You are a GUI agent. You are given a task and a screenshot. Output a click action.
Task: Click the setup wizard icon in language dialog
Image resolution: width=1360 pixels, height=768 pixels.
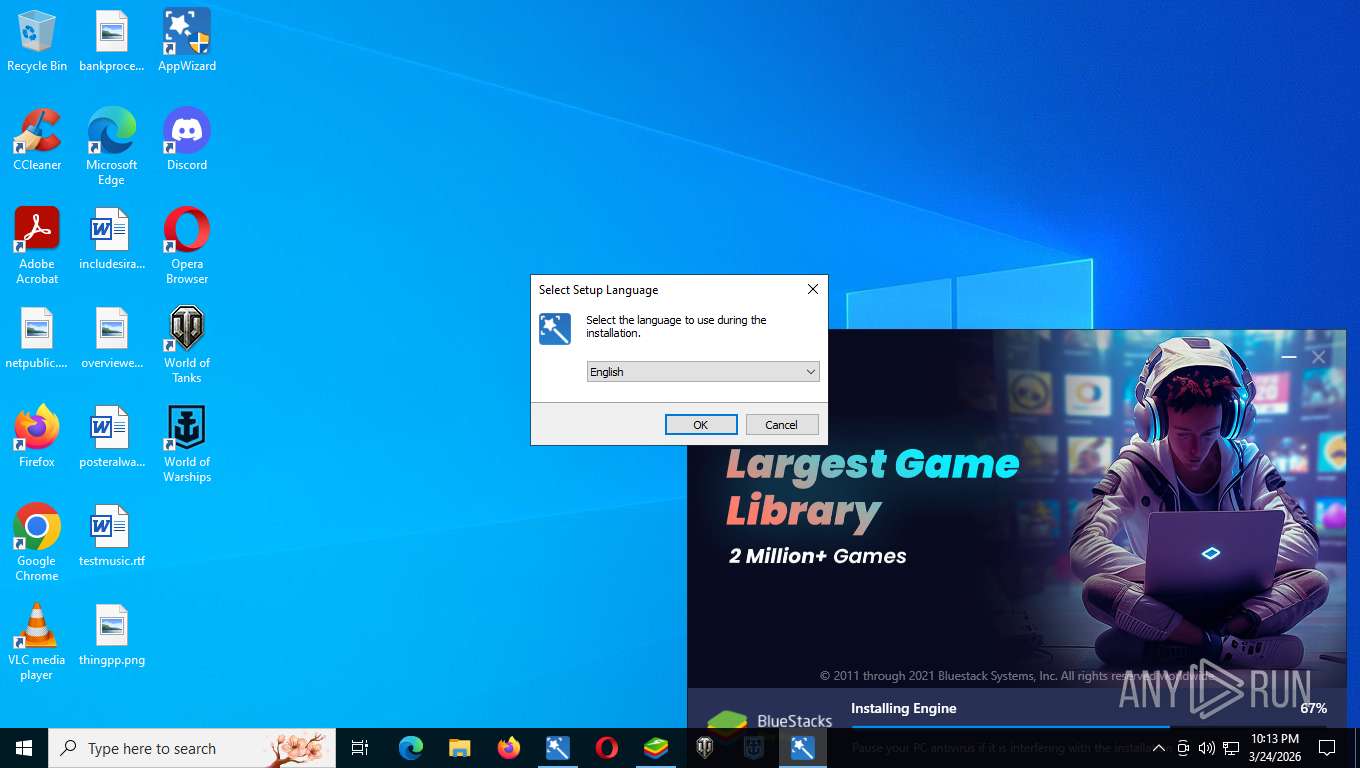[555, 329]
